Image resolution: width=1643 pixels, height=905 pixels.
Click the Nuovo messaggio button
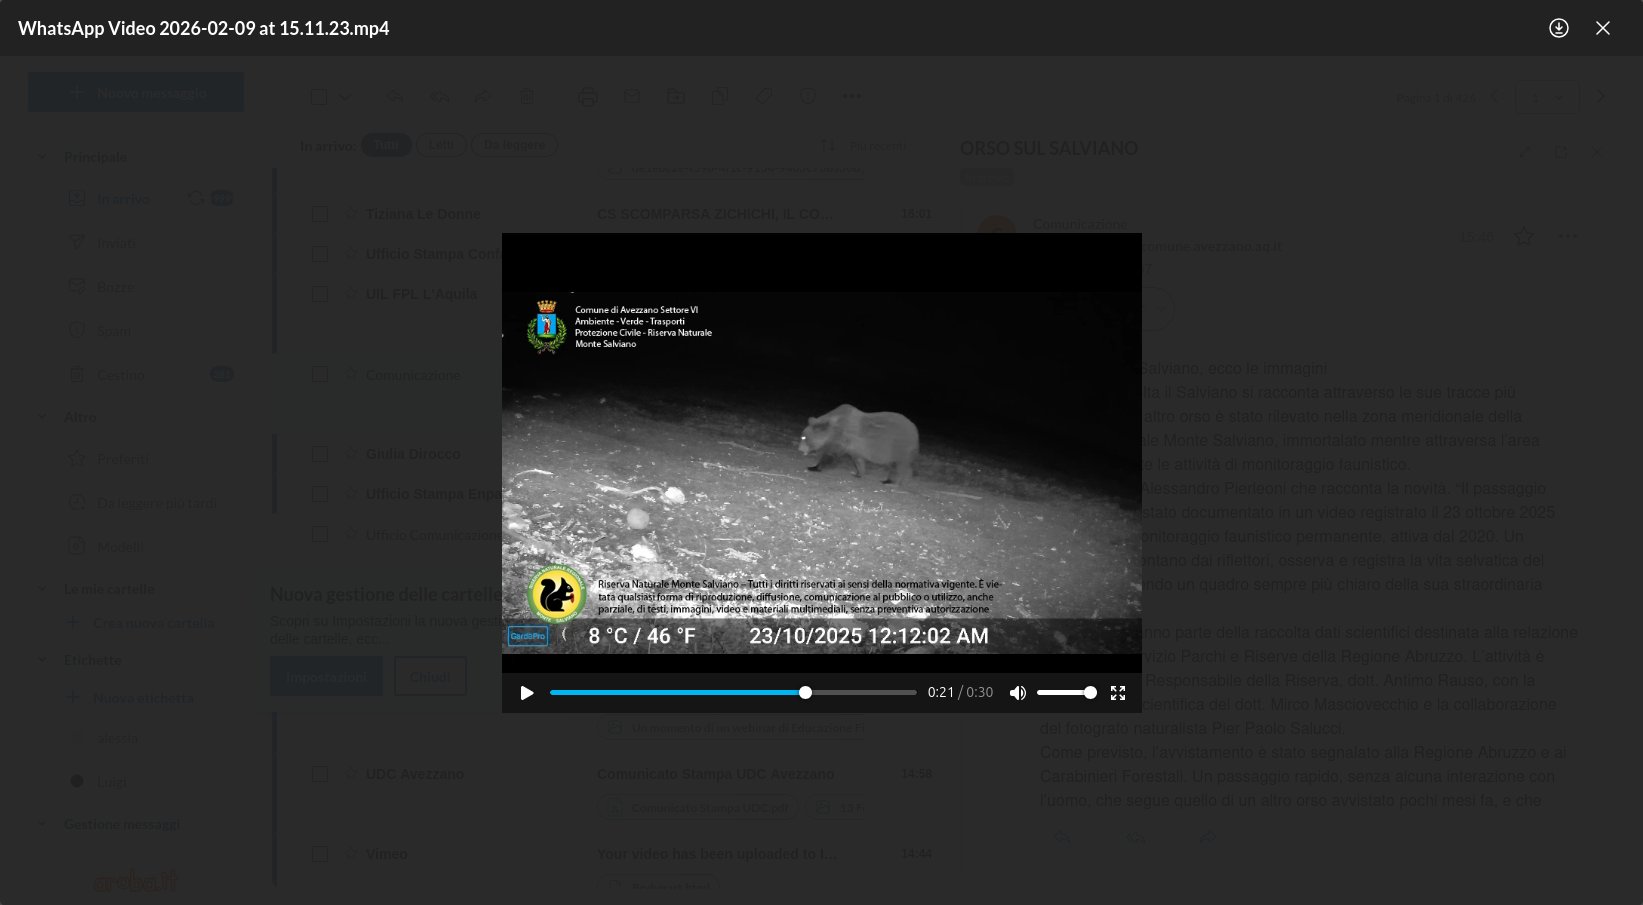point(136,92)
